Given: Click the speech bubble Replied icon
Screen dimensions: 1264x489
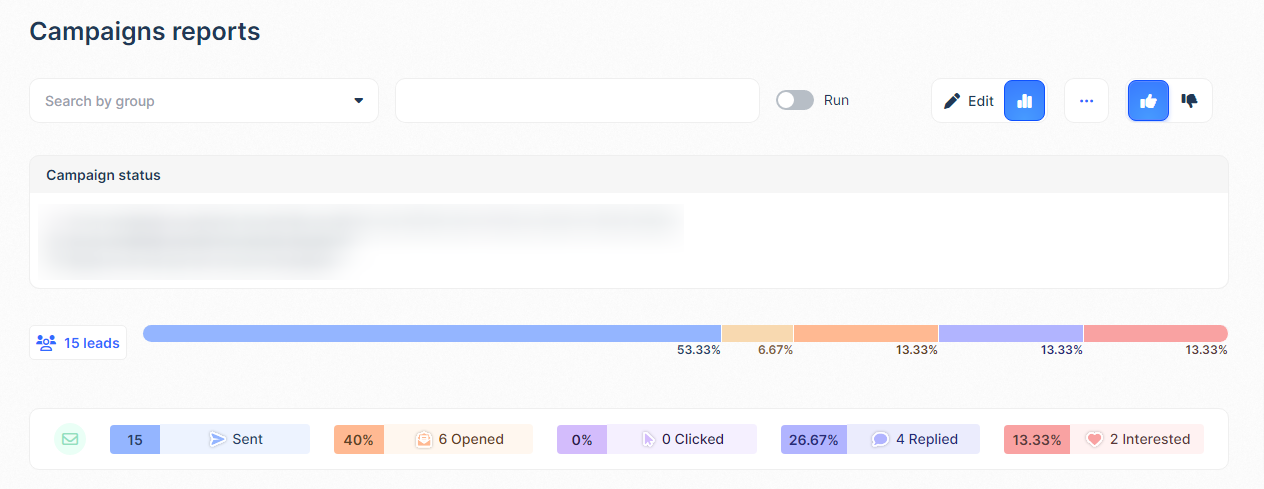Looking at the screenshot, I should tap(880, 439).
